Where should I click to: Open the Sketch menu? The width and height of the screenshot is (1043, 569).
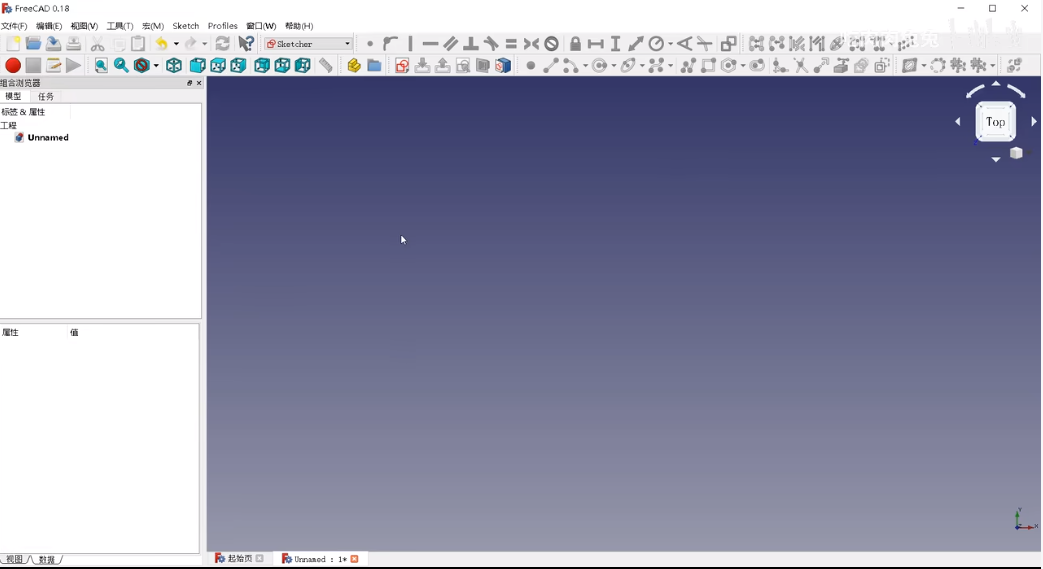[186, 26]
